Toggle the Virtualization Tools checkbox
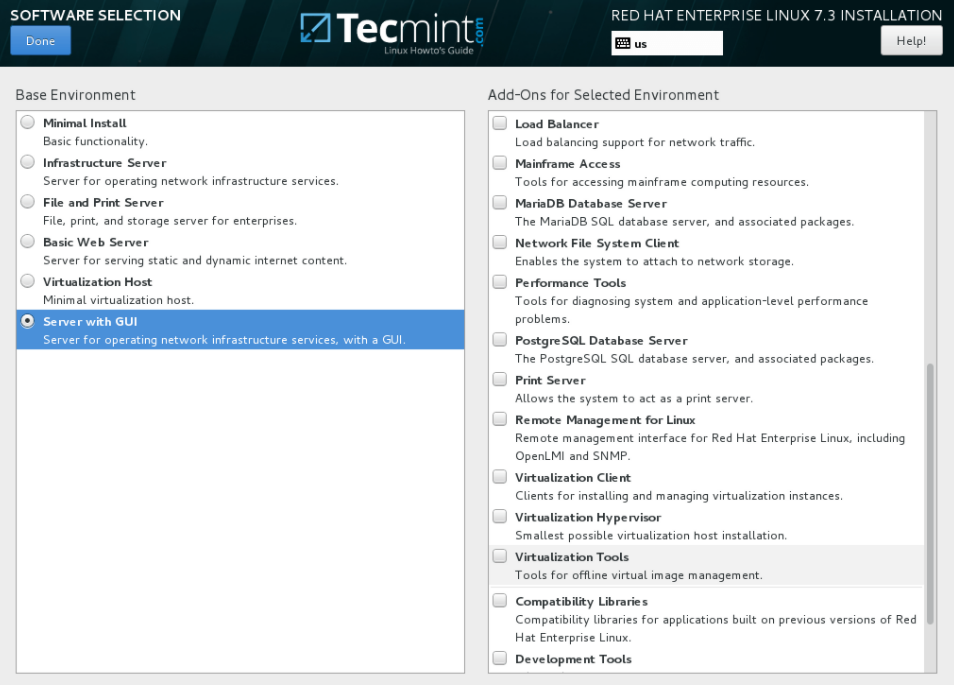Image resolution: width=954 pixels, height=685 pixels. (x=500, y=555)
